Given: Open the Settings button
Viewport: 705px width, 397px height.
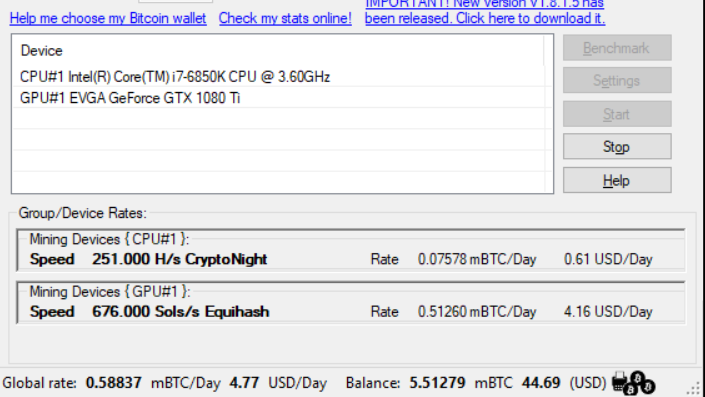Looking at the screenshot, I should 617,80.
